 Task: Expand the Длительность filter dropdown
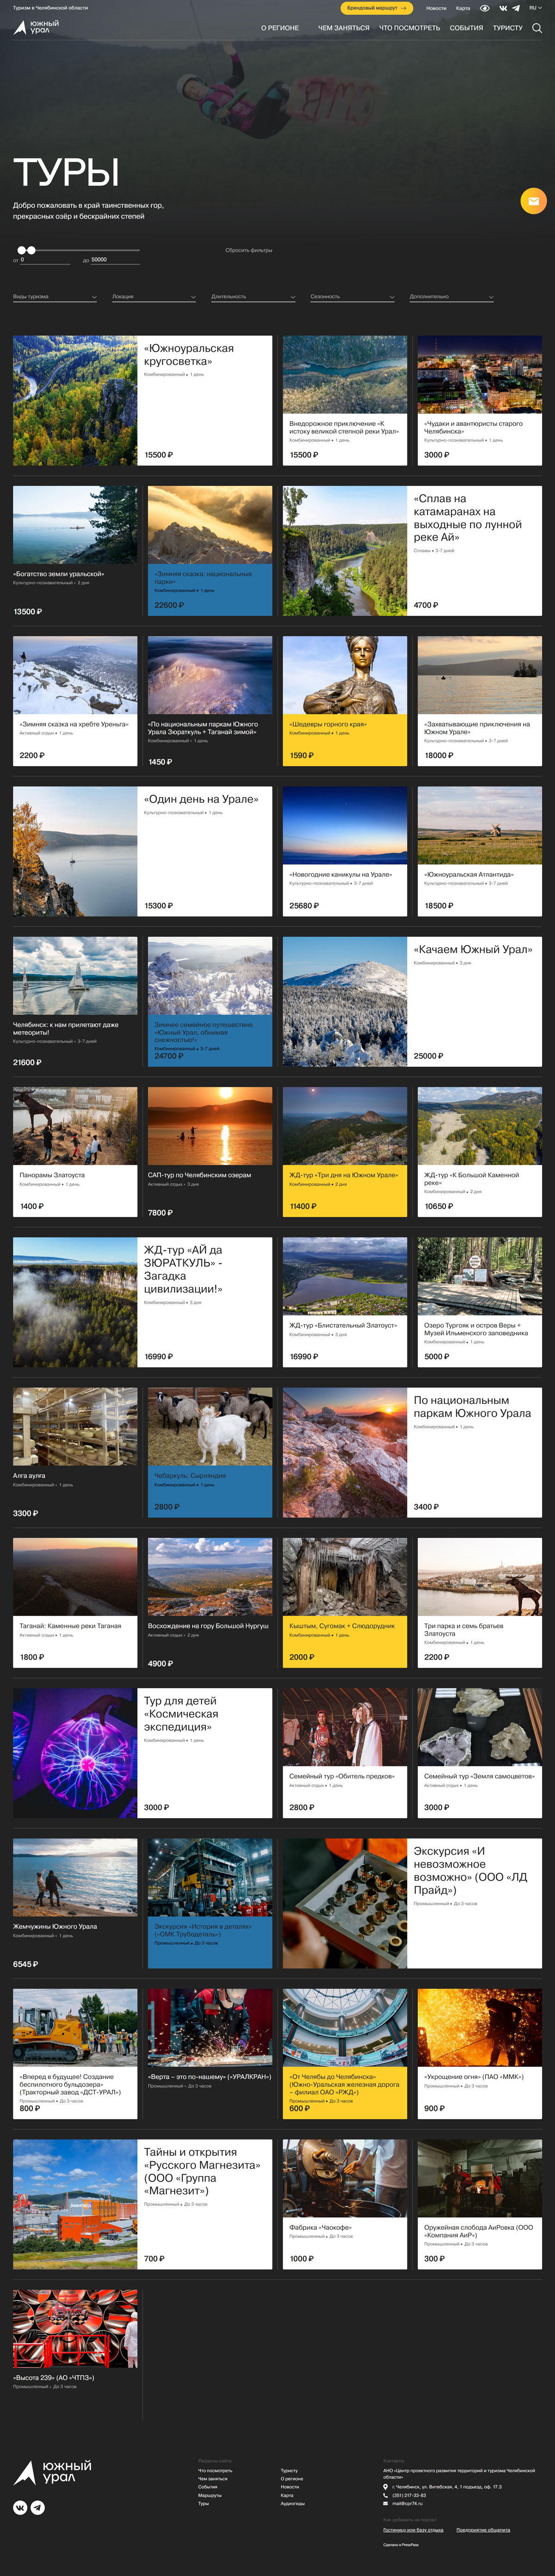click(253, 297)
